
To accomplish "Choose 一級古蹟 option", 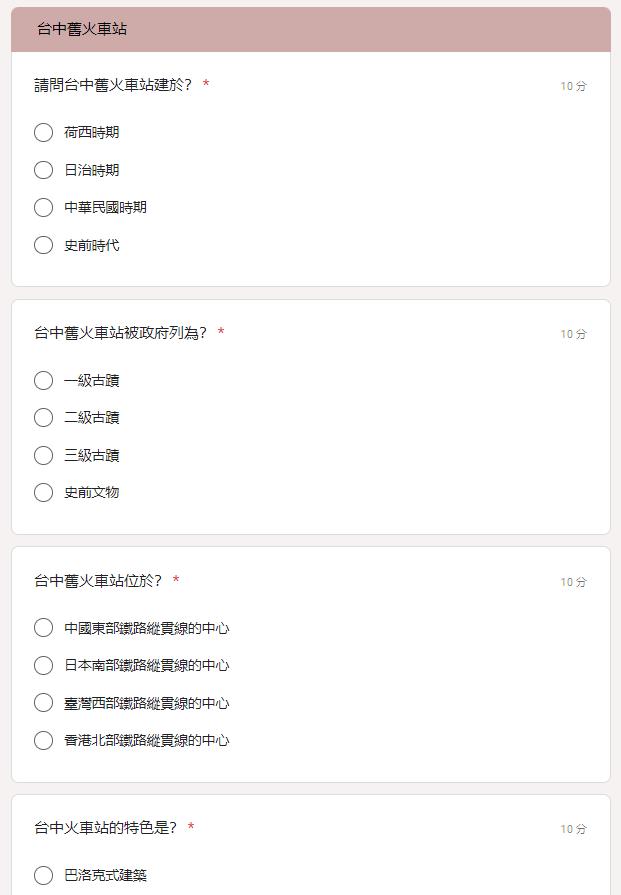I will pyautogui.click(x=43, y=380).
